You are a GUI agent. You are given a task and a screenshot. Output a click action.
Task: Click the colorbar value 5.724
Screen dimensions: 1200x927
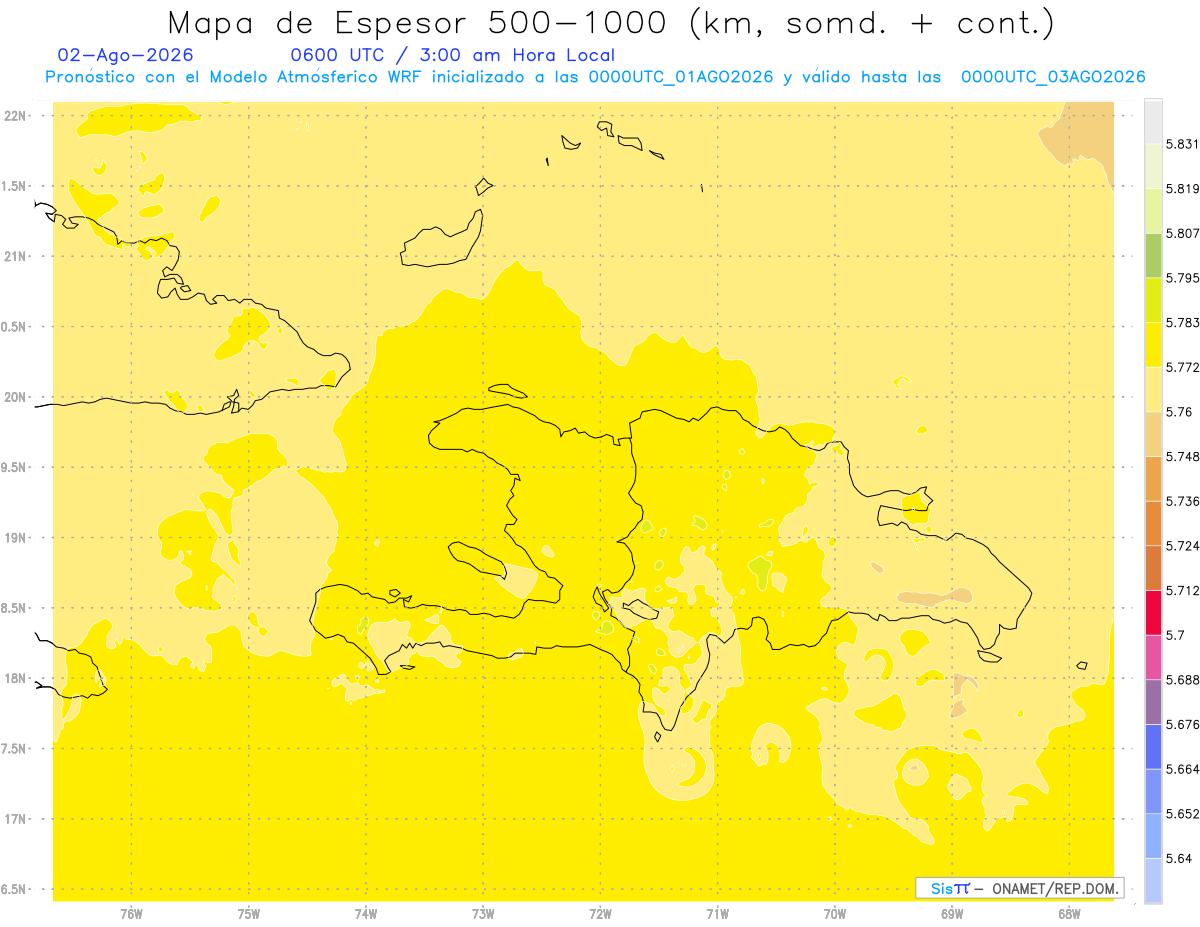pos(1182,546)
